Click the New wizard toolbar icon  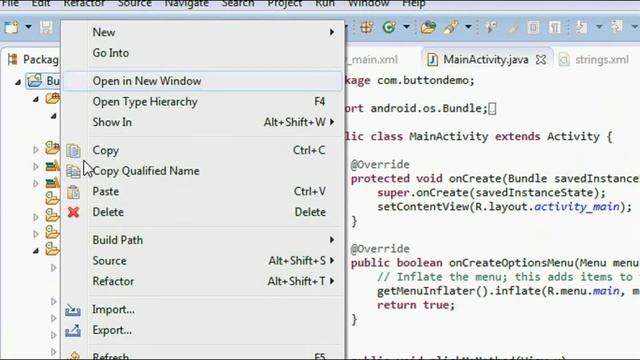(11, 27)
